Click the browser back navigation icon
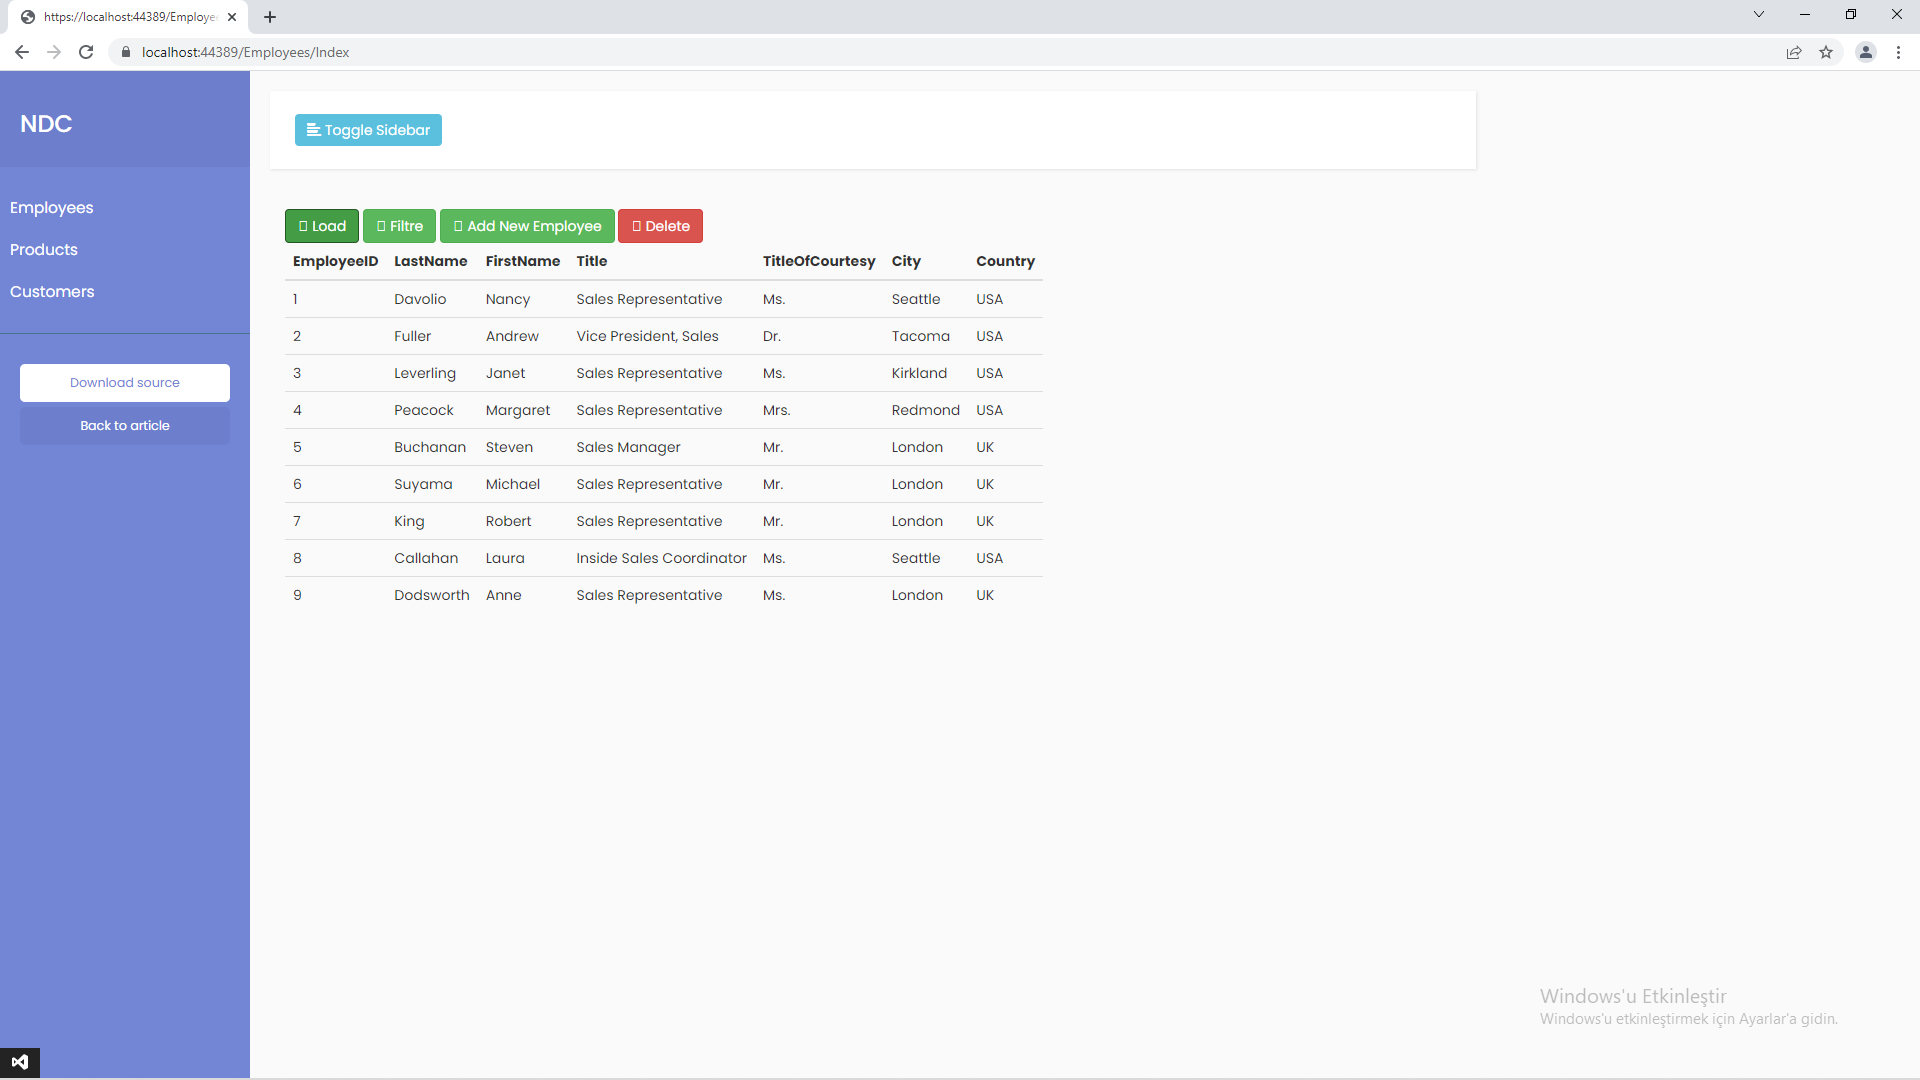Viewport: 1920px width, 1080px height. (x=21, y=52)
